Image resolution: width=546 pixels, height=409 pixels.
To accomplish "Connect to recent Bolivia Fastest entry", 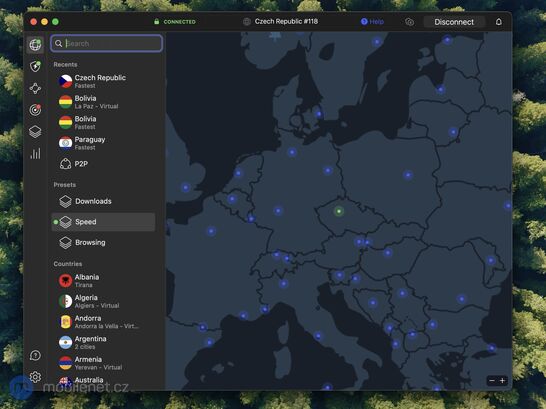I will pos(103,123).
